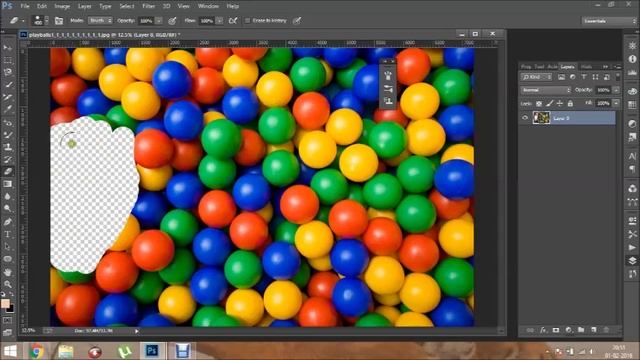Viewport: 640px width, 360px height.
Task: Hide Layer 0 with eye icon
Action: coord(525,118)
